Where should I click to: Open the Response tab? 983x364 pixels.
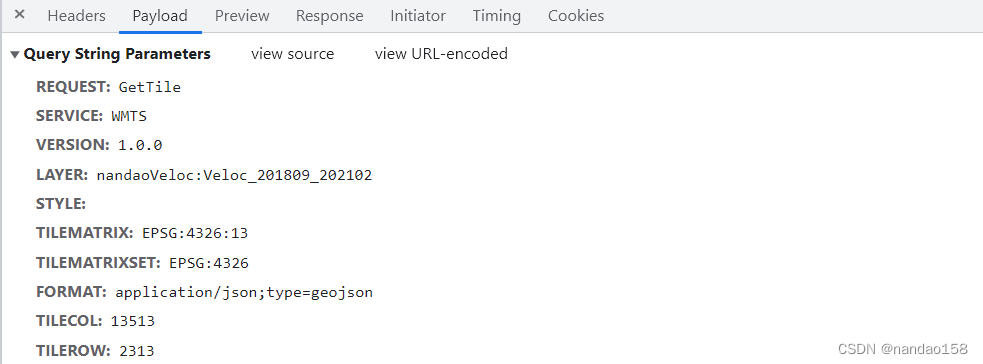click(329, 16)
